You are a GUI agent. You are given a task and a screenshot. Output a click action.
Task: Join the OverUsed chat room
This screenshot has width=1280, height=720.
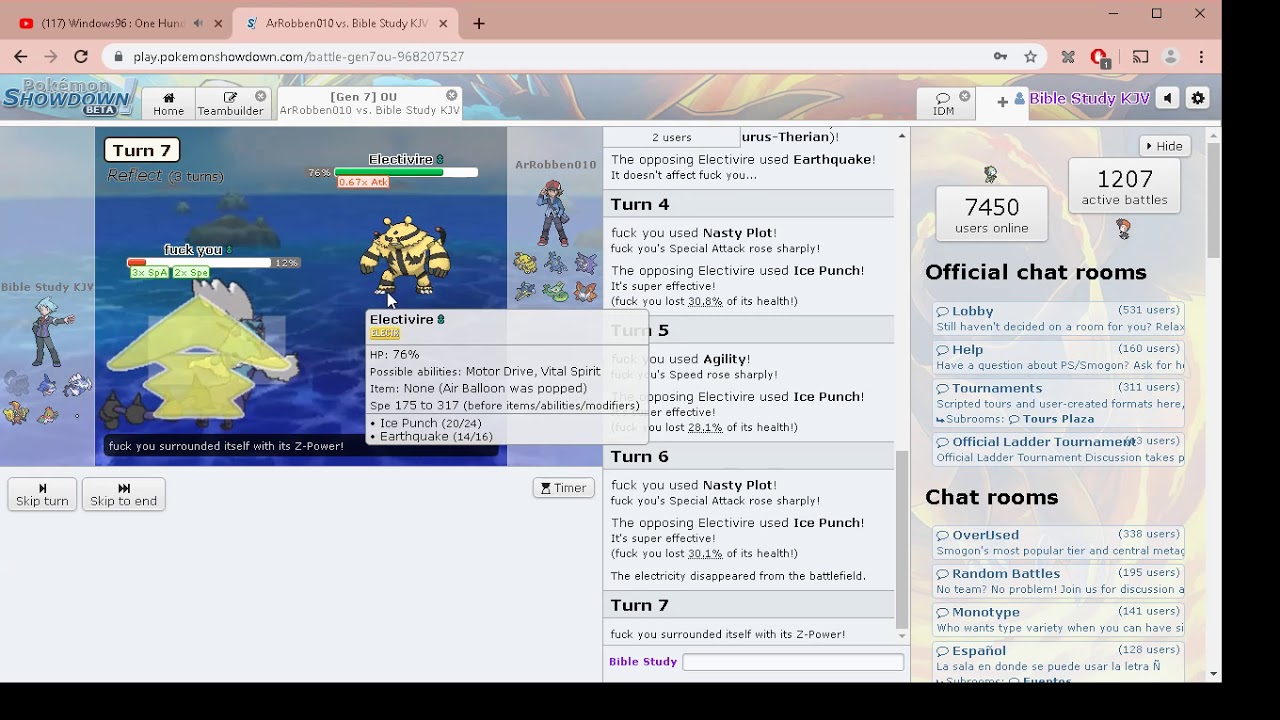pos(1058,542)
